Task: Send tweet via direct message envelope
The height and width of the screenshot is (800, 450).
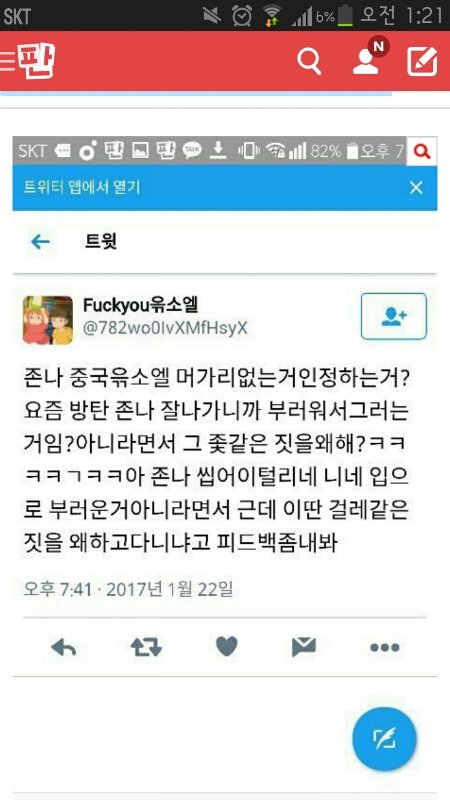Action: 304,647
